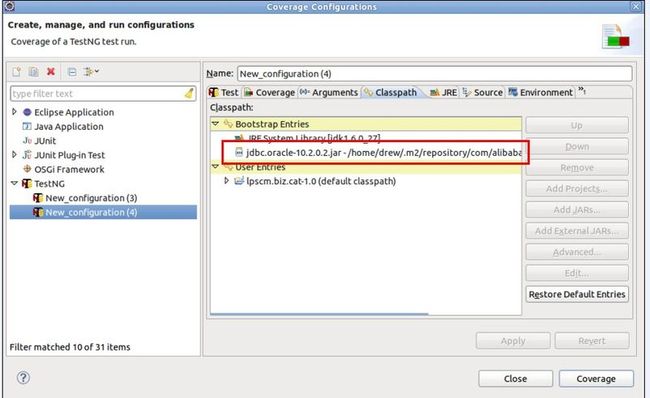The image size is (650, 398).
Task: Select JUnit in the configuration tree
Action: (45, 141)
